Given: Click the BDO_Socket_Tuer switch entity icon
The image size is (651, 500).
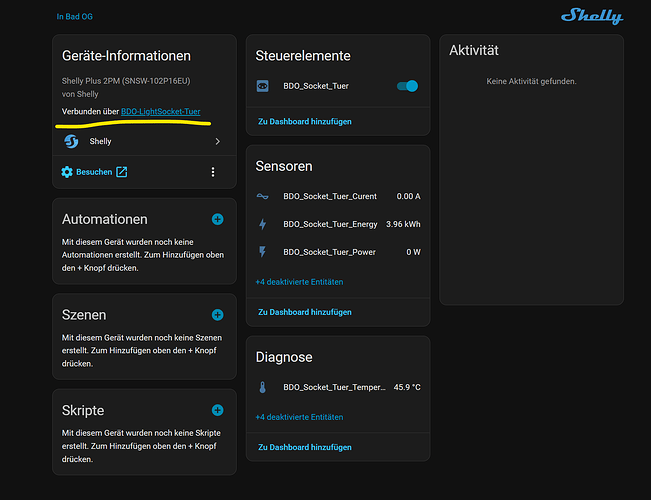Looking at the screenshot, I should tap(263, 86).
